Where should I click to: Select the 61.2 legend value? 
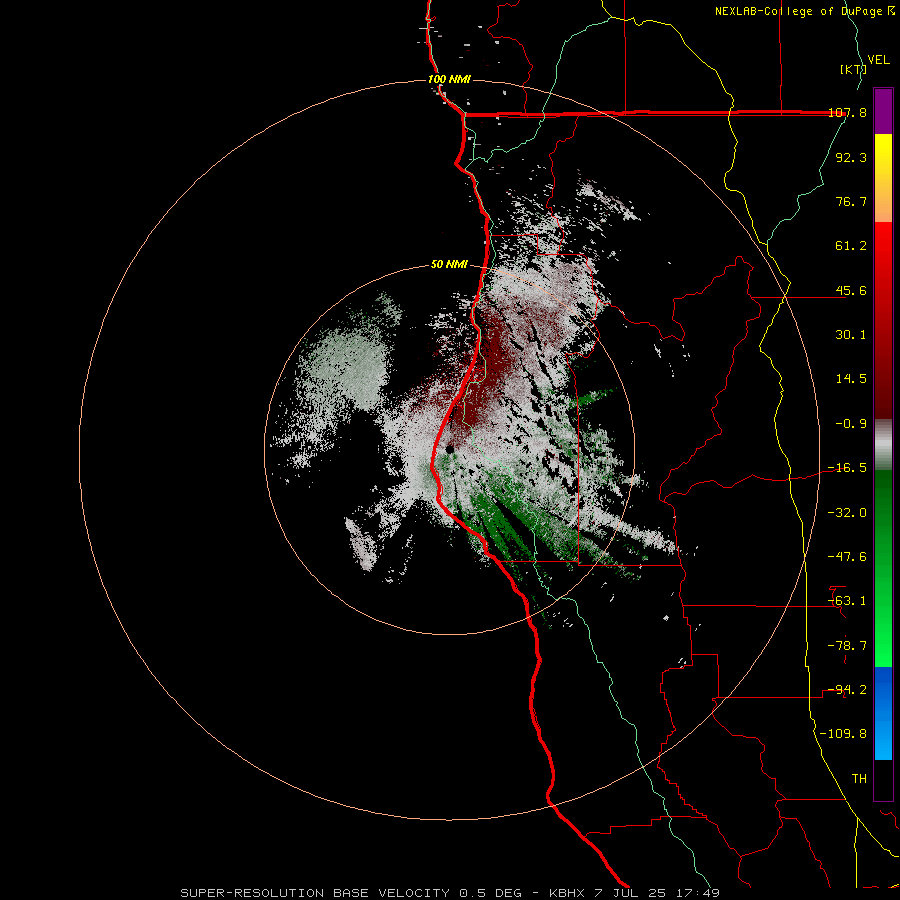coord(851,246)
